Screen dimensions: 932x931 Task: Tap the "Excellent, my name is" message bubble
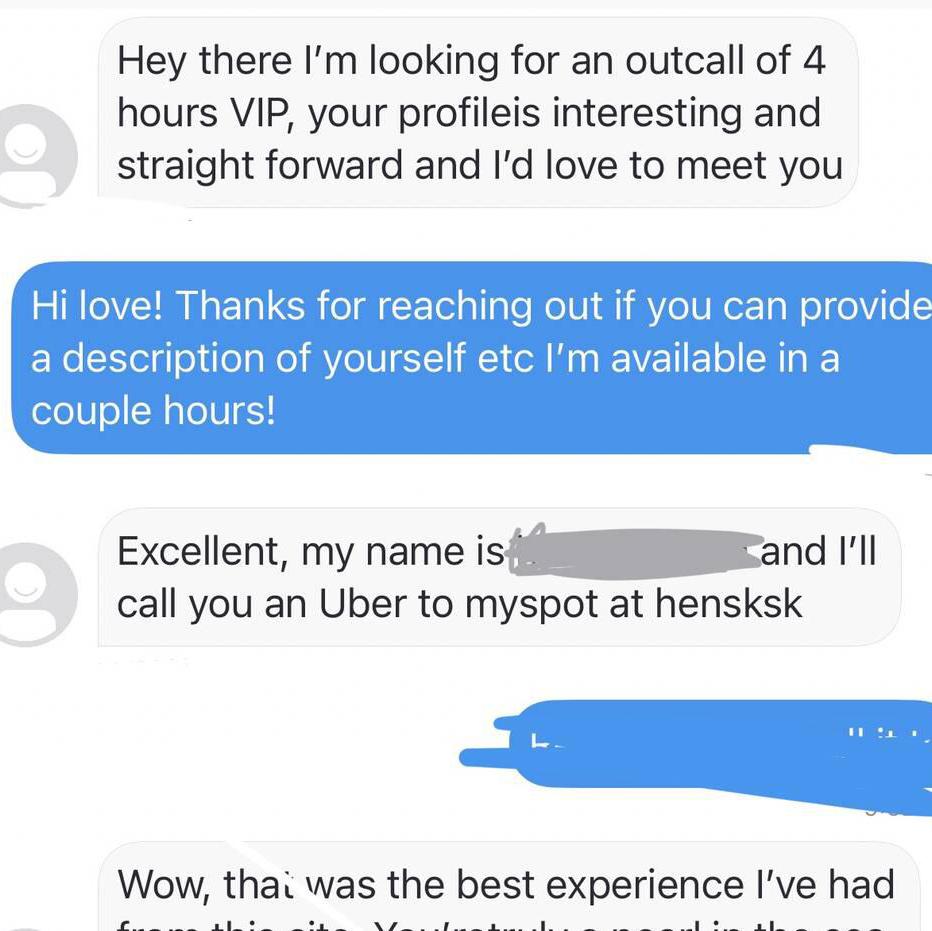[499, 577]
